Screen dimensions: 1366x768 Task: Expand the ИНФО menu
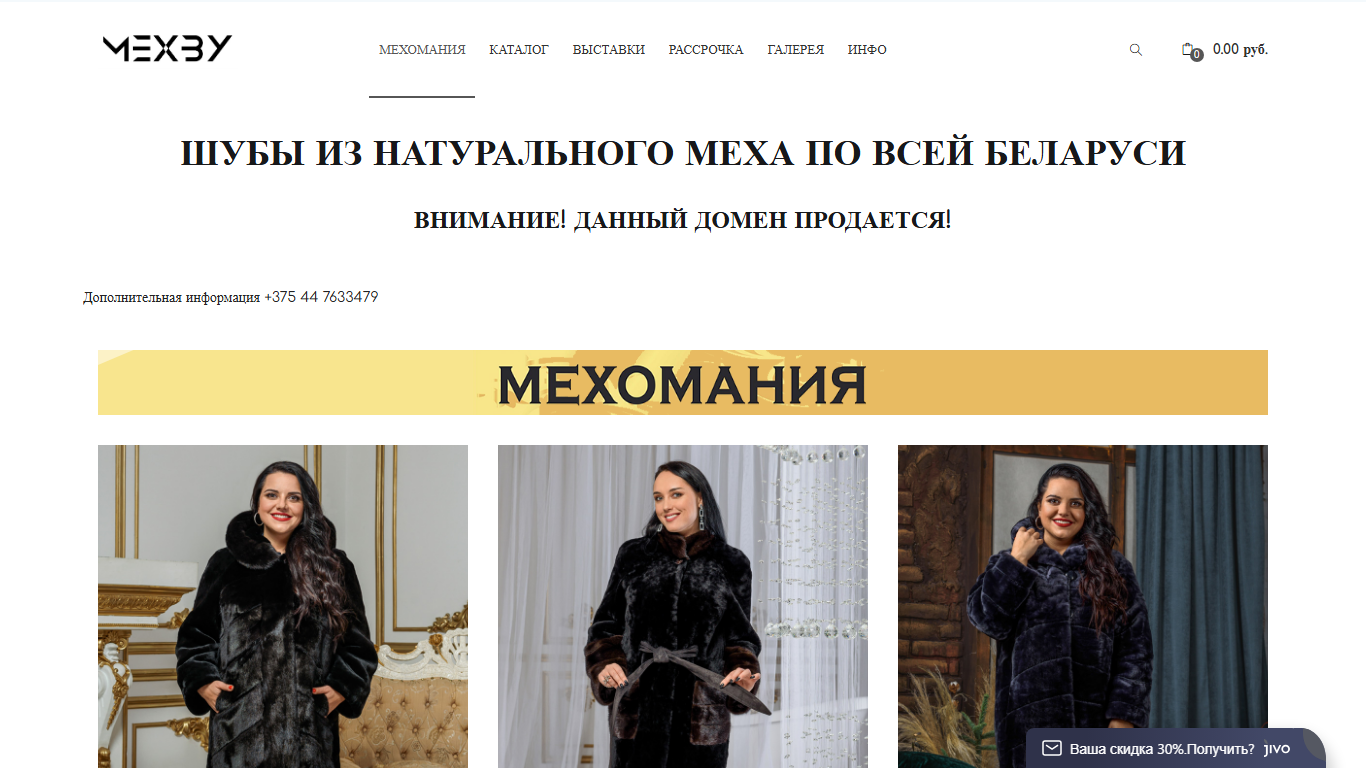tap(867, 50)
